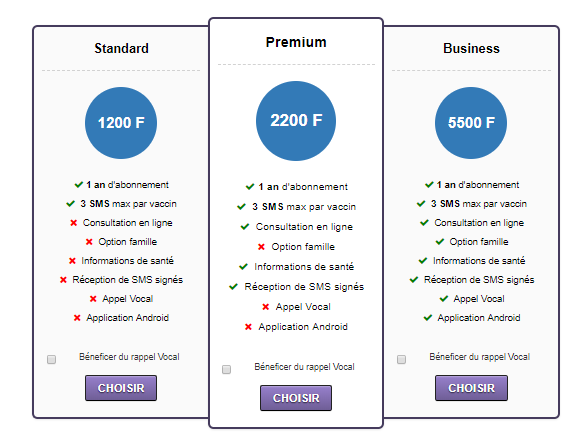Click the Standard plan CHOISIR button
The width and height of the screenshot is (581, 439).
point(121,388)
